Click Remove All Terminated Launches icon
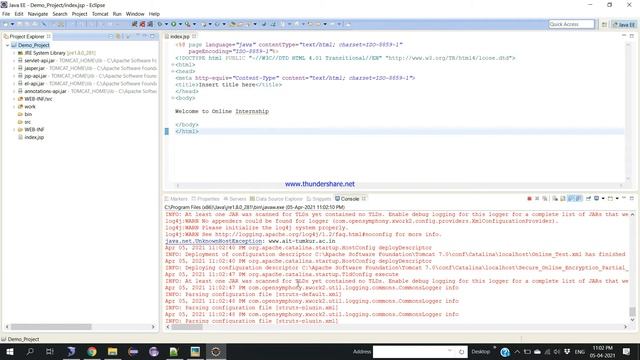The width and height of the screenshot is (640, 360). click(x=544, y=198)
